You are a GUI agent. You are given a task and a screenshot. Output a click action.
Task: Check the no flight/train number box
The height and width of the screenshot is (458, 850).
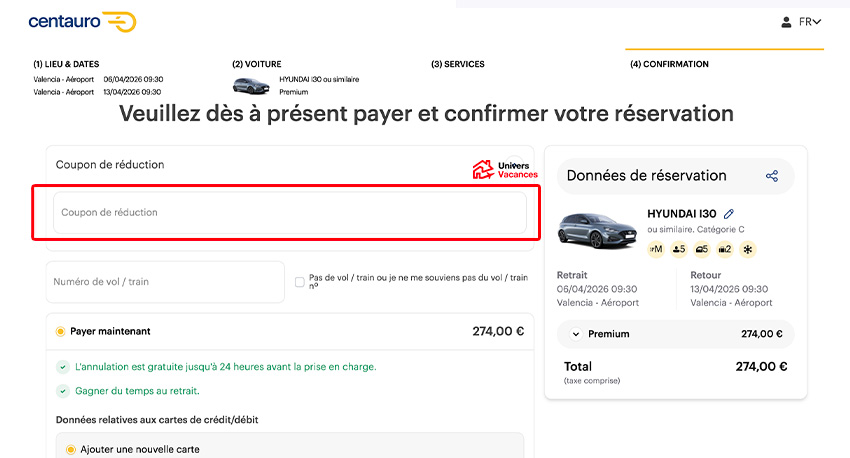300,282
